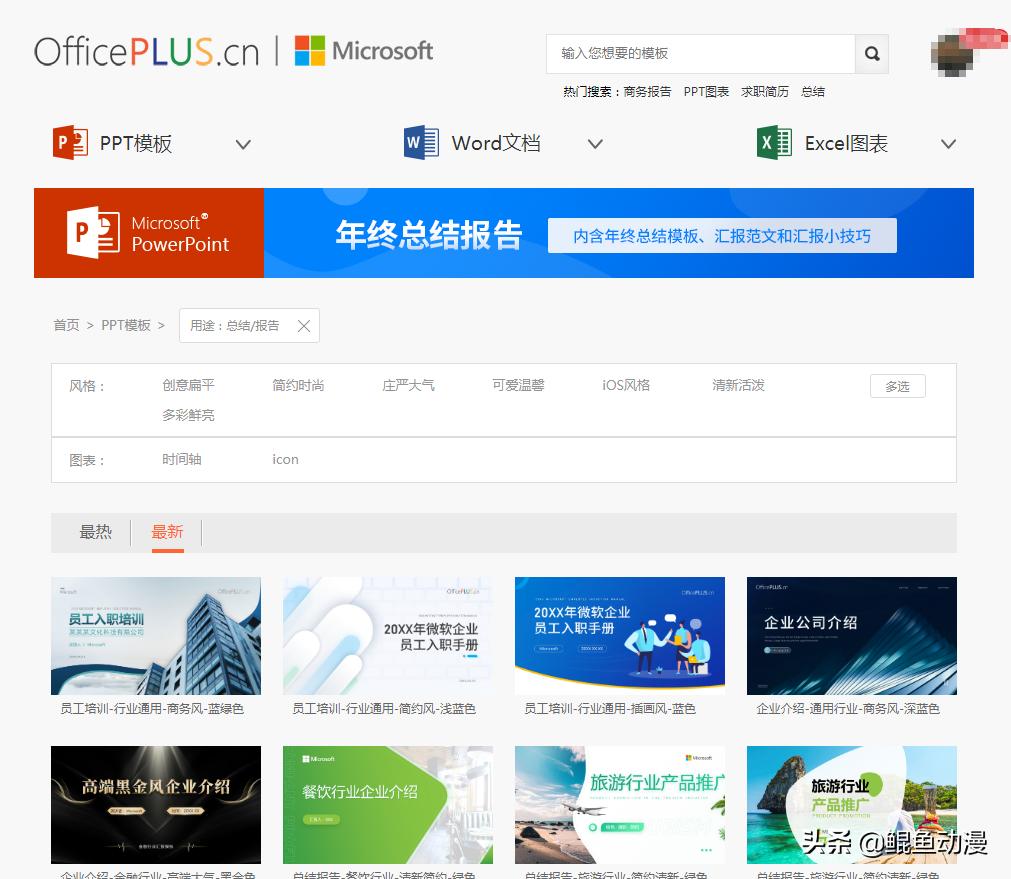Screen dimensions: 1011x879
Task: Filter by style 多彩鲜亮
Action: pos(188,415)
